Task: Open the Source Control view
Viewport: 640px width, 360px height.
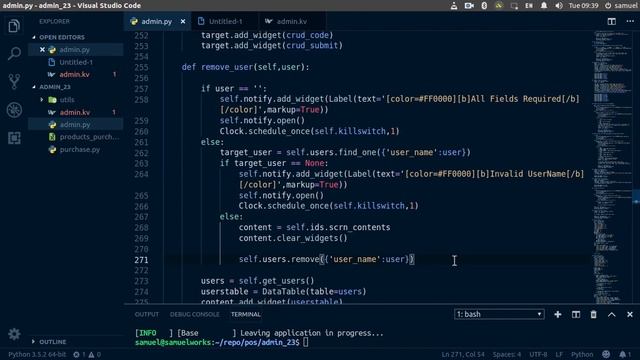Action: 14,81
